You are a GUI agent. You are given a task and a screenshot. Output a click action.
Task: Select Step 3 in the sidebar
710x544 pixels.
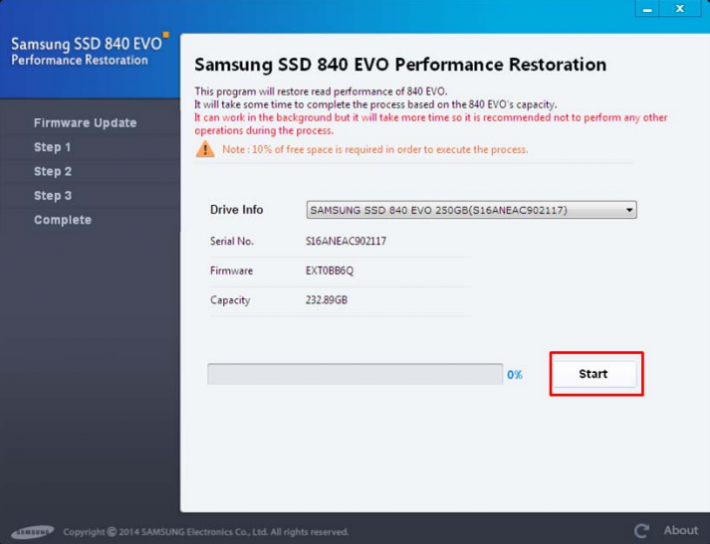click(53, 196)
